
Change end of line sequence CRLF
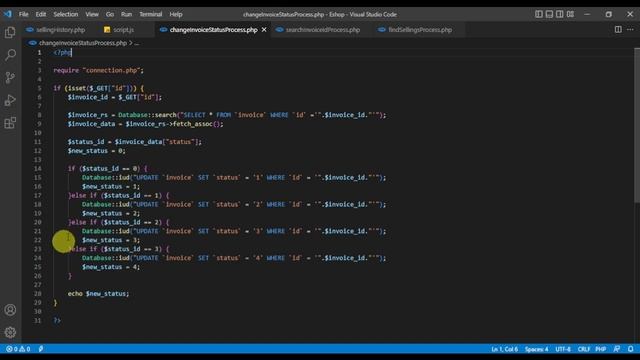[x=584, y=349]
